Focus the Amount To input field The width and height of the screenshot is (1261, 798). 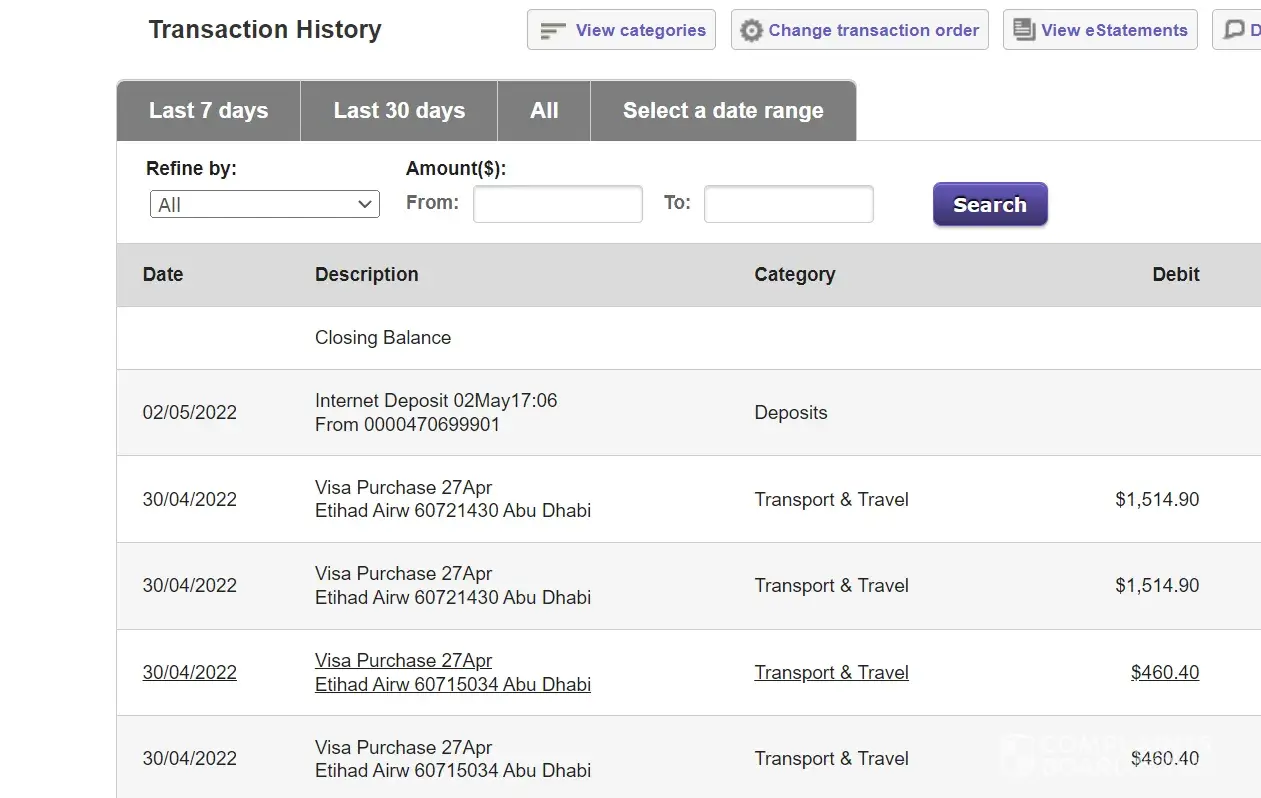coord(788,204)
